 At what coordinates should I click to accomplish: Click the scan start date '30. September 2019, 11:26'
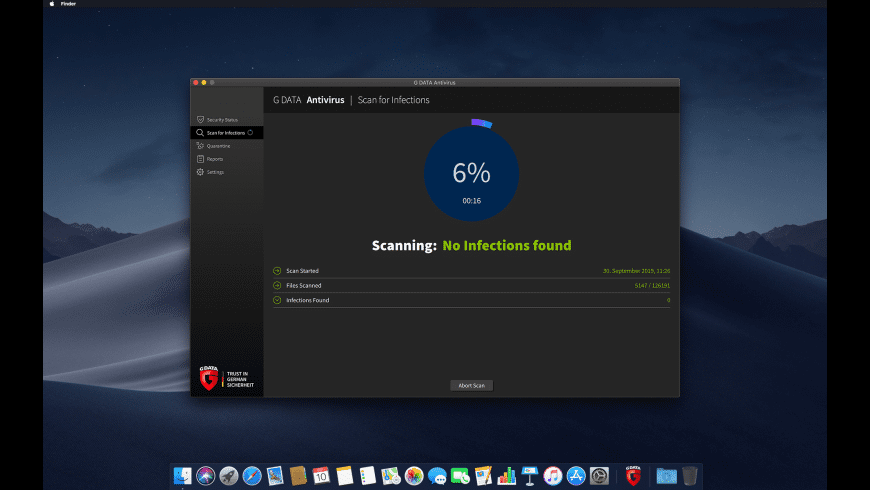click(x=636, y=271)
